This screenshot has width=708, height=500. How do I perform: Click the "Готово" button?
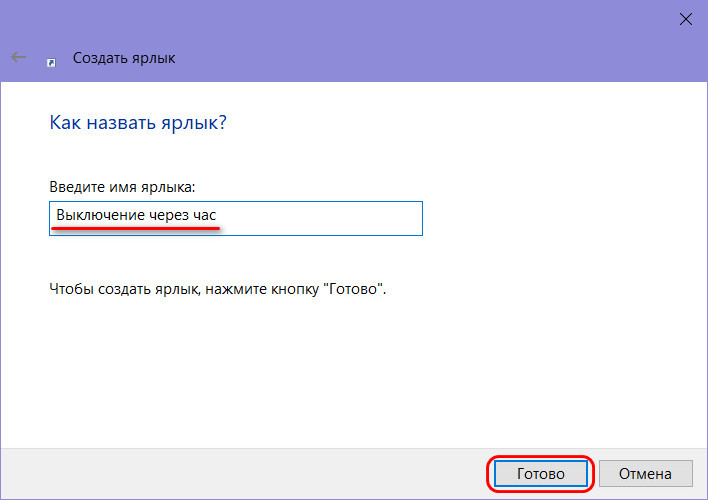pos(540,473)
